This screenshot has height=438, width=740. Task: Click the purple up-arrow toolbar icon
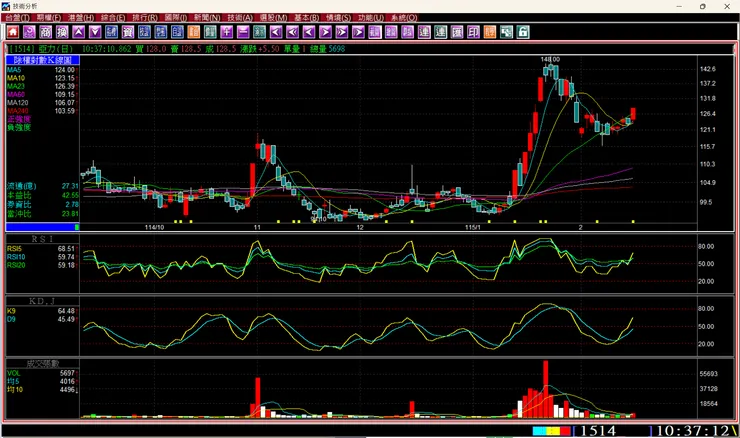pyautogui.click(x=79, y=32)
